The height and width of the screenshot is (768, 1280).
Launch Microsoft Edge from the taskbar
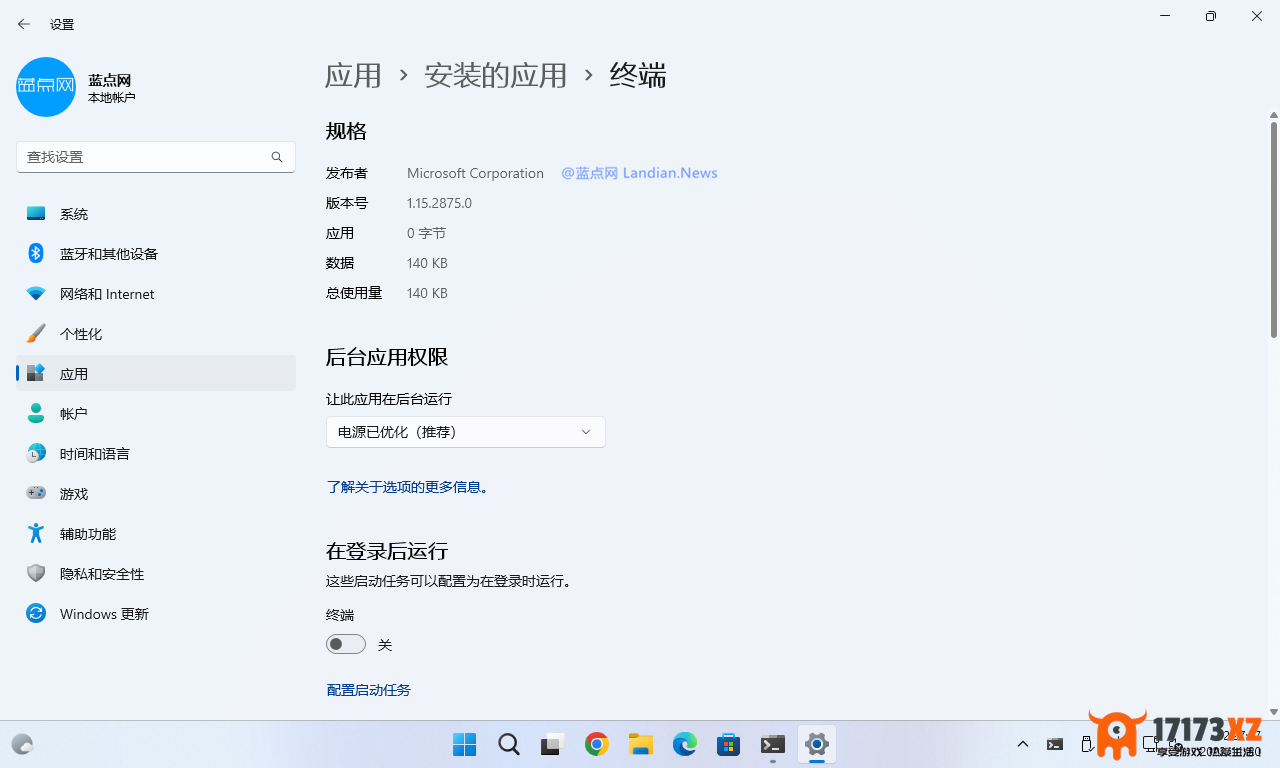[685, 744]
